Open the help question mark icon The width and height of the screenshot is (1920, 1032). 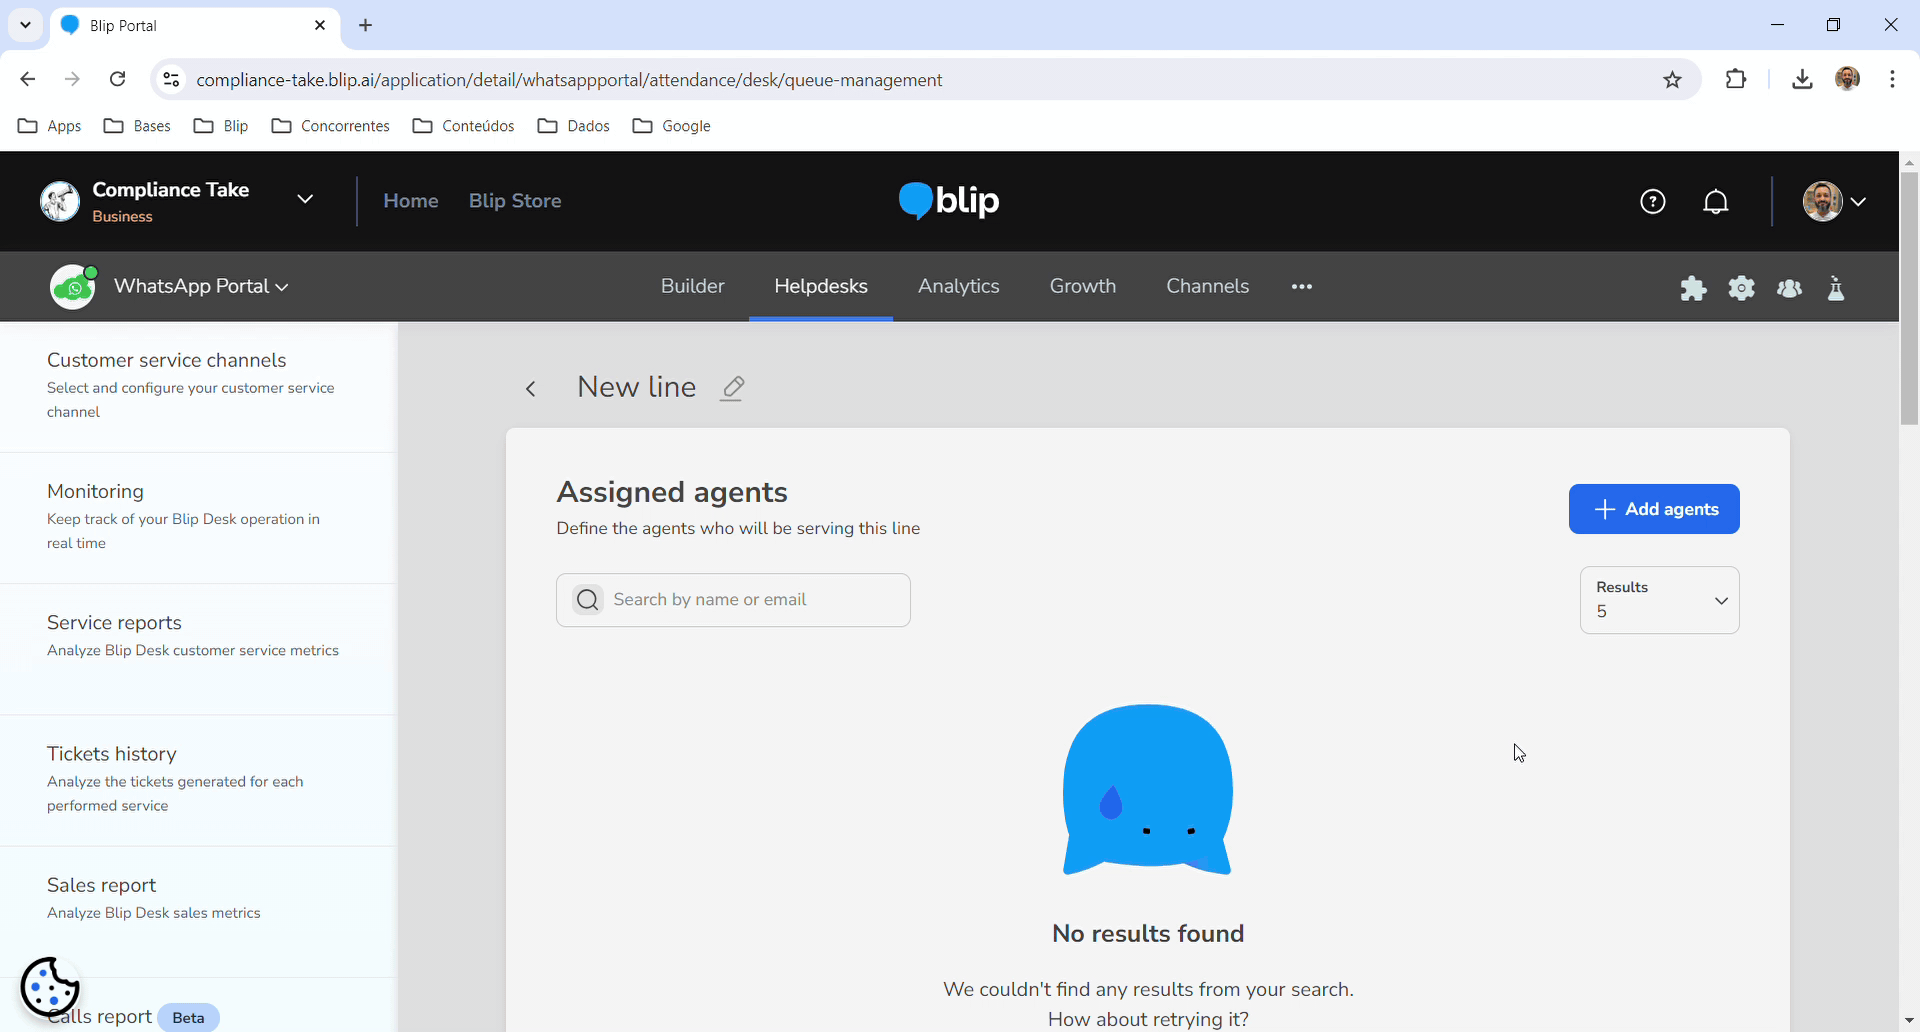(1653, 202)
